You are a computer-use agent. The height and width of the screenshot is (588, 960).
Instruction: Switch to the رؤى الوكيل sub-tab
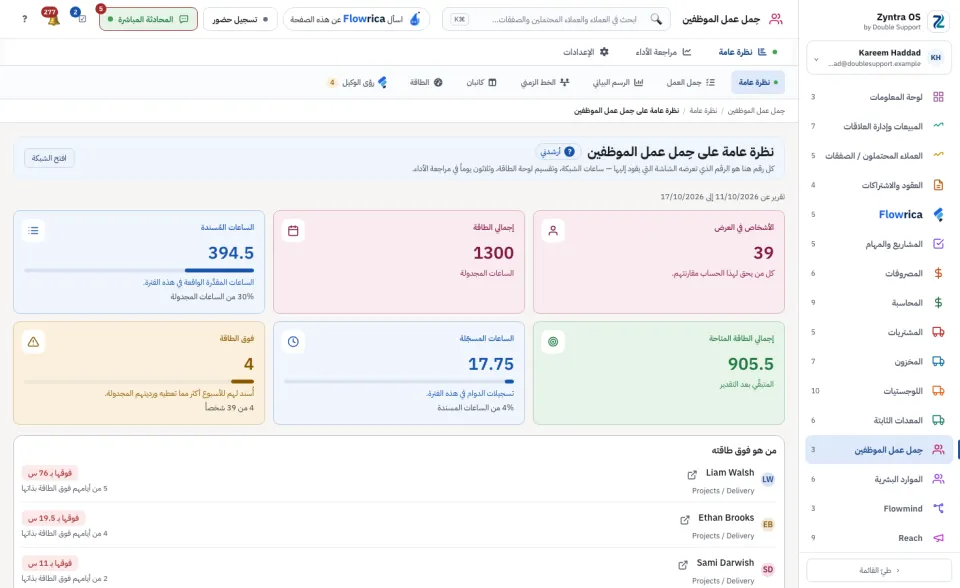(358, 82)
